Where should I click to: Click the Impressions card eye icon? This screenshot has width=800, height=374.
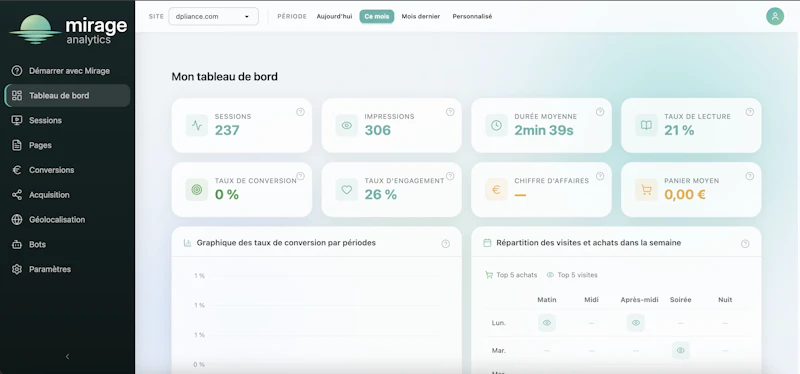pyautogui.click(x=346, y=125)
